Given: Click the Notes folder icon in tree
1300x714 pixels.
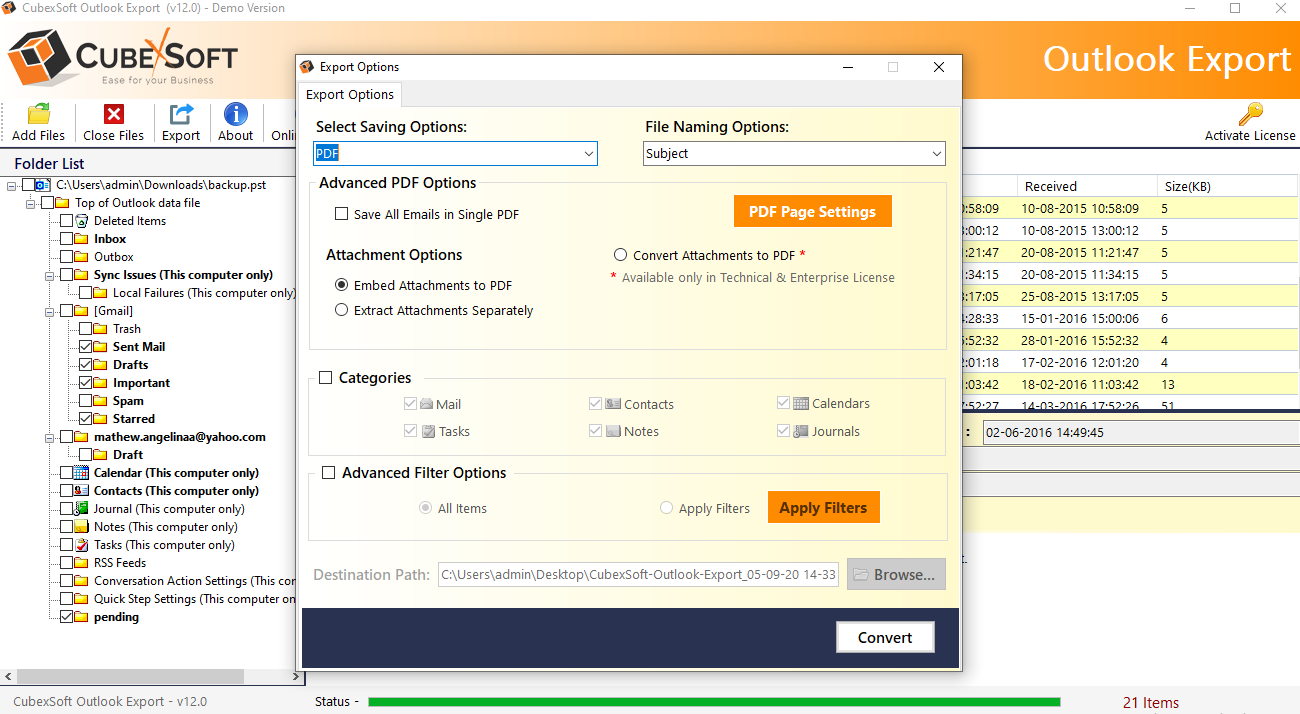Looking at the screenshot, I should 82,527.
